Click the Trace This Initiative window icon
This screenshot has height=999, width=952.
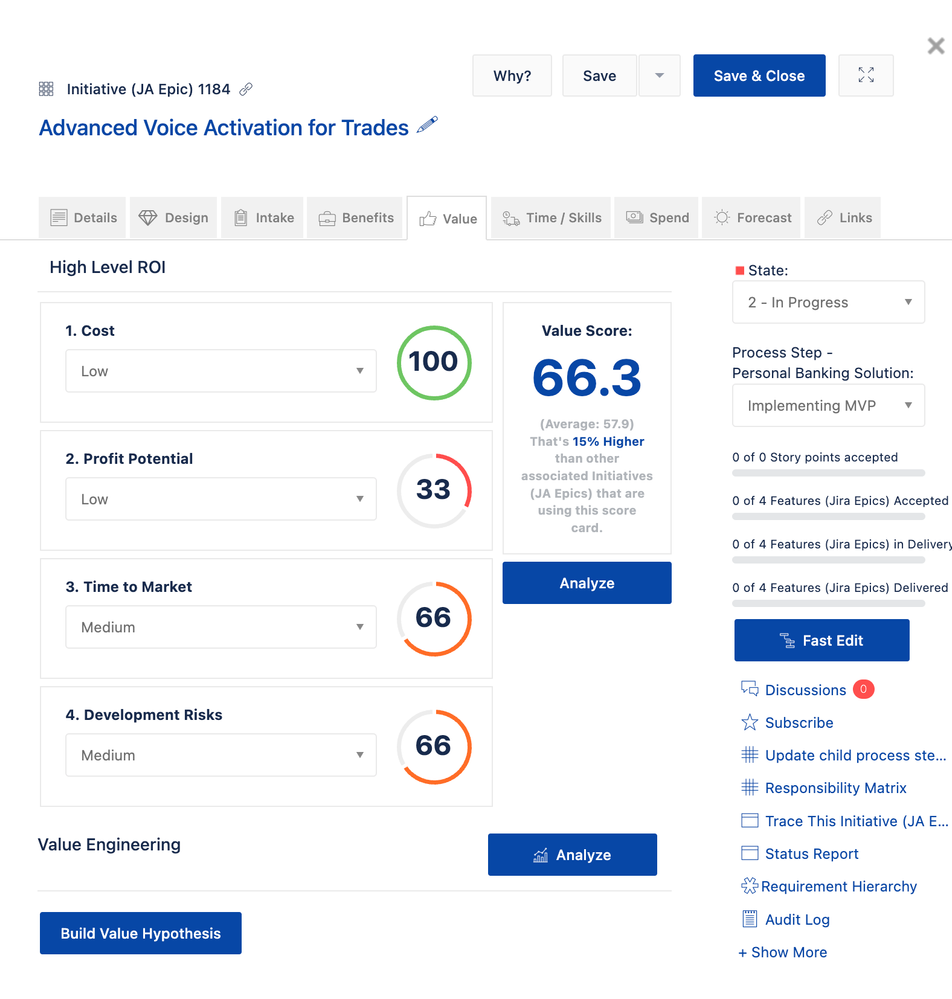coord(749,820)
